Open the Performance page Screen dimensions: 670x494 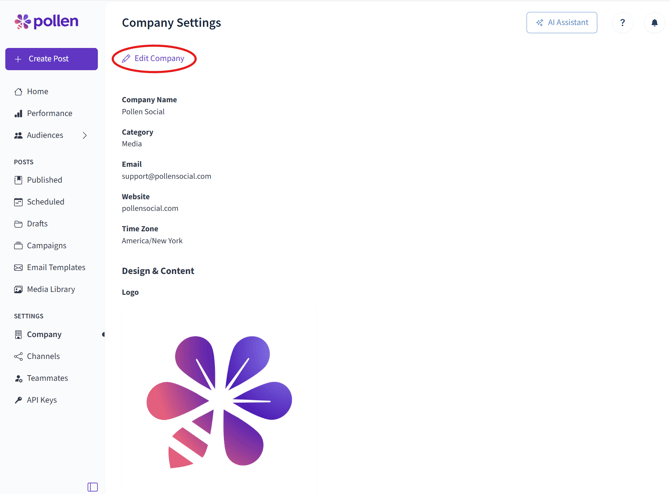tap(50, 113)
